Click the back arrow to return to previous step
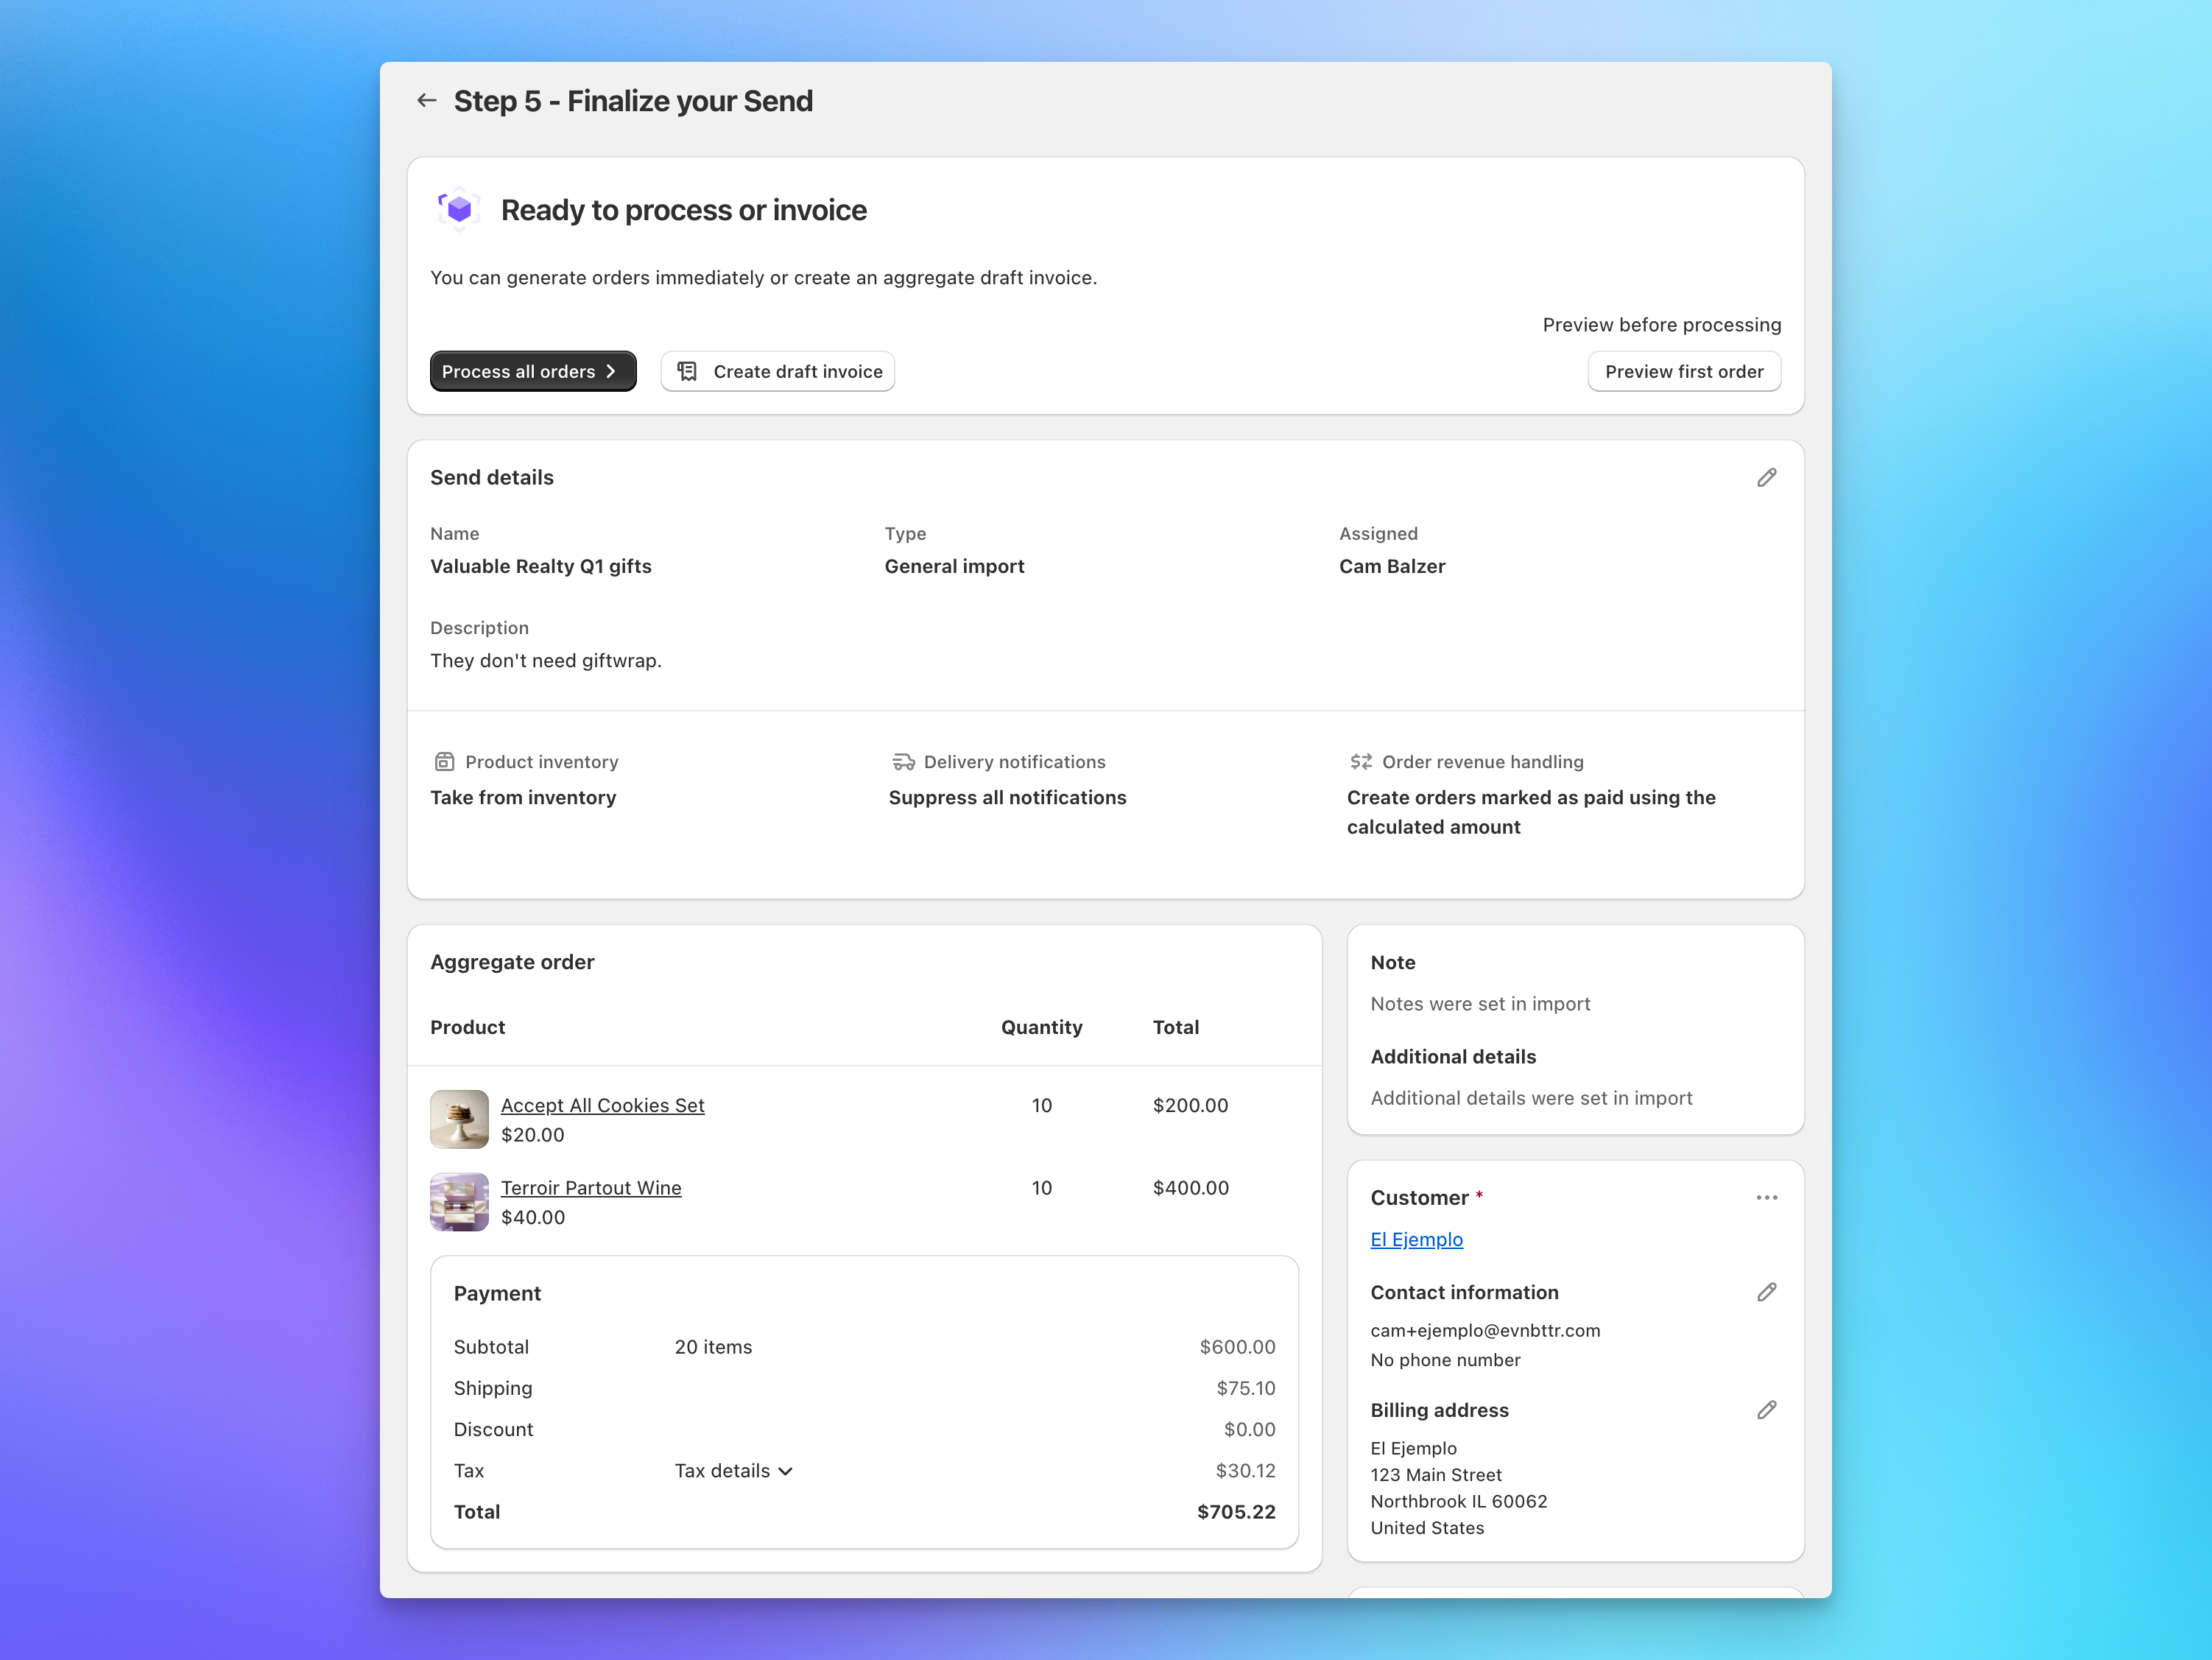This screenshot has width=2212, height=1660. tap(427, 100)
